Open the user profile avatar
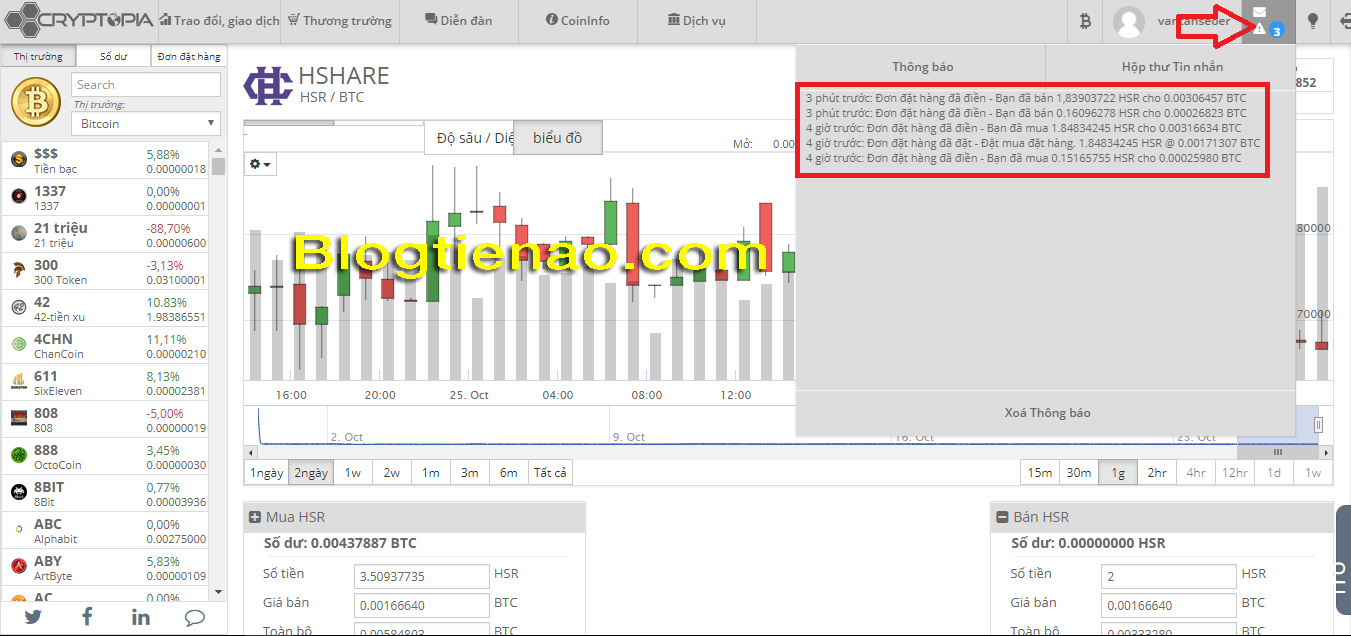Image resolution: width=1351 pixels, height=636 pixels. tap(1129, 21)
